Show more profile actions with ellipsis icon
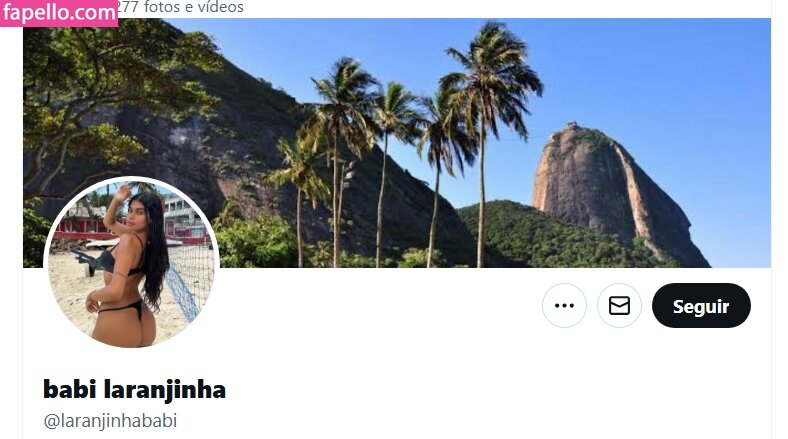 pyautogui.click(x=564, y=305)
